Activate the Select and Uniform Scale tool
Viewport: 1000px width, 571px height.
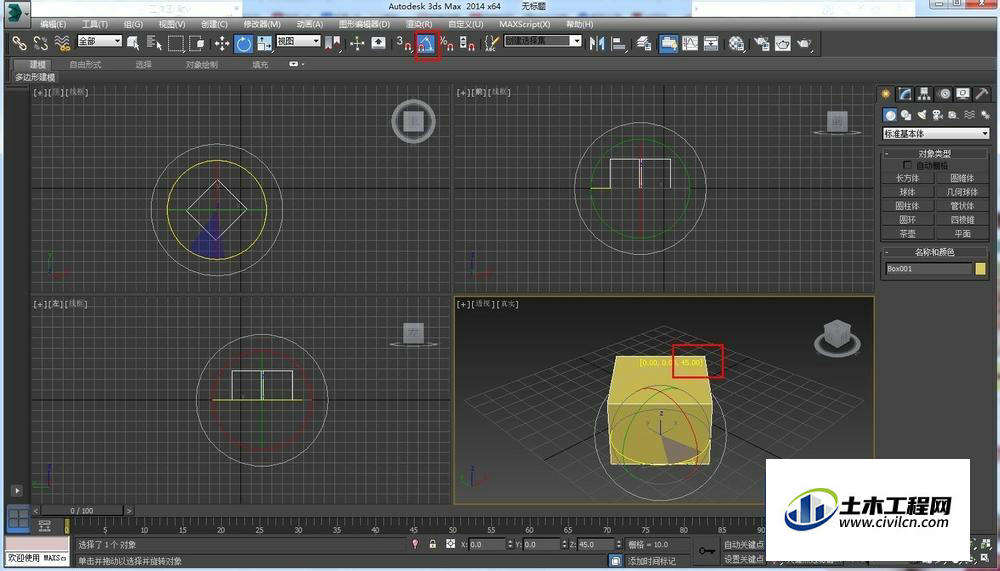[265, 43]
